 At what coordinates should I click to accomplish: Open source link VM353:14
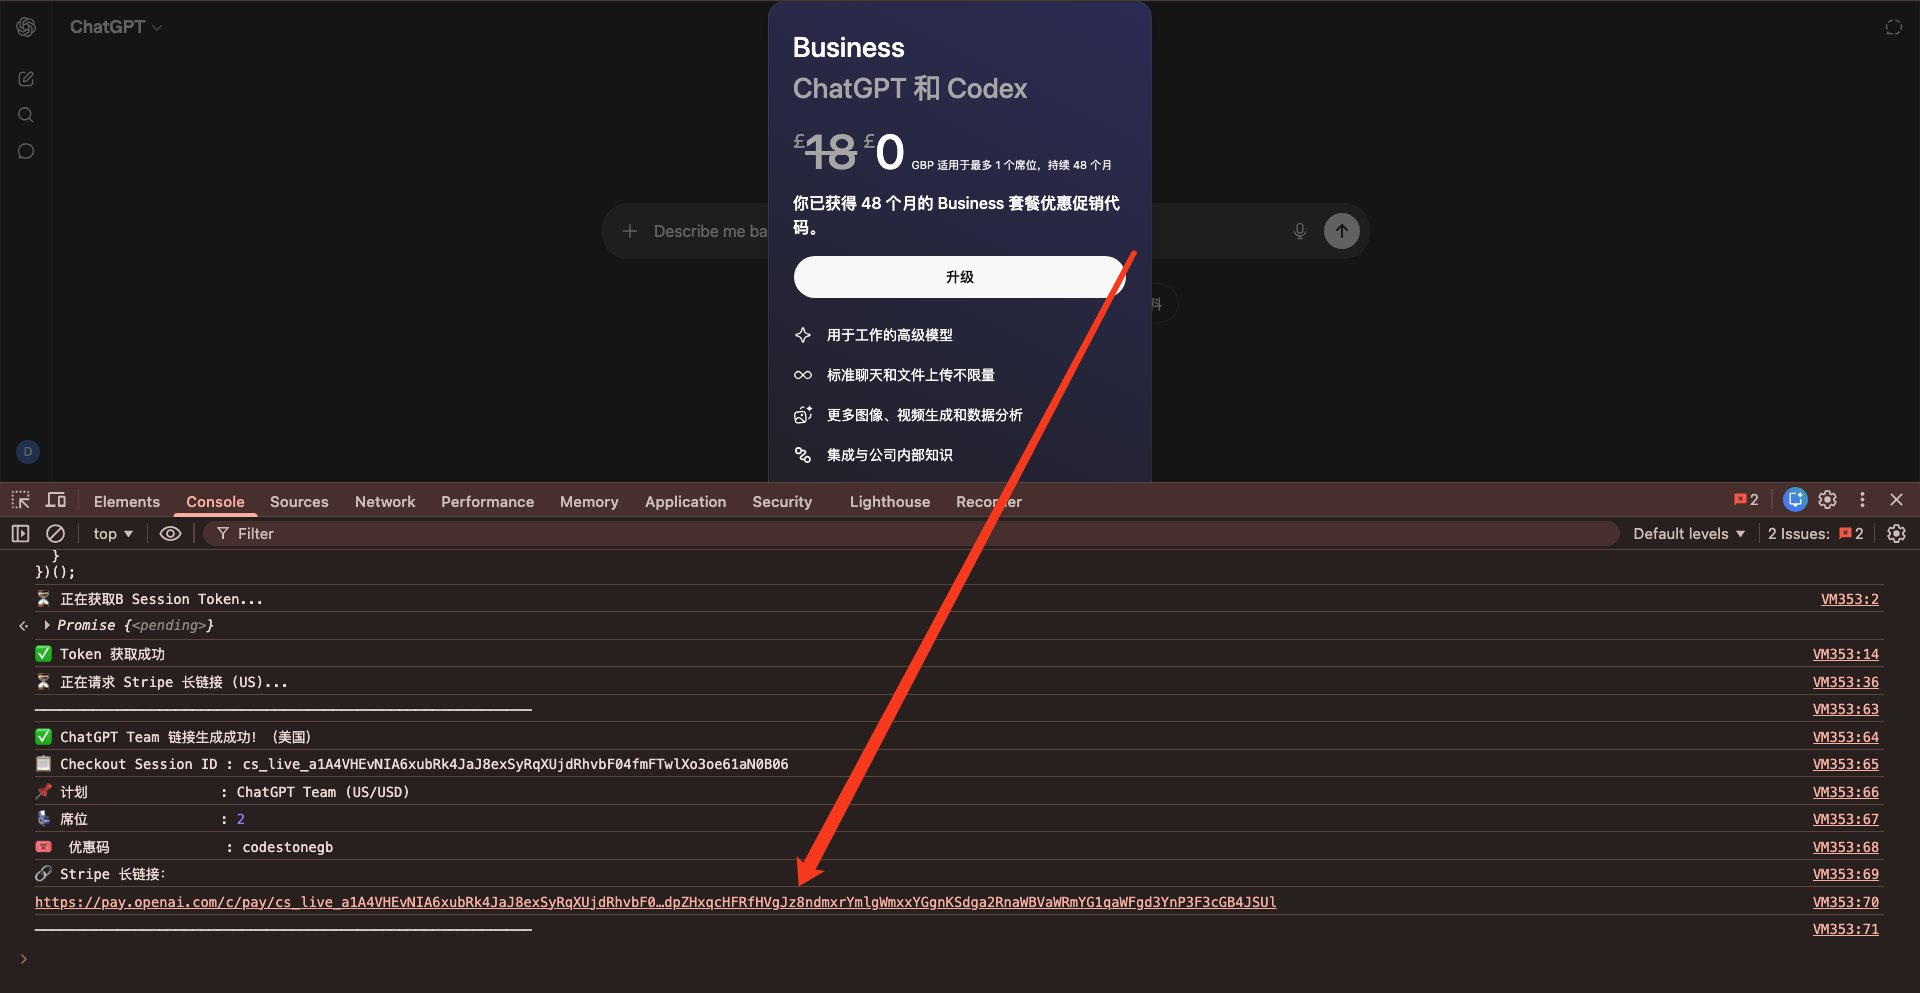pyautogui.click(x=1845, y=654)
